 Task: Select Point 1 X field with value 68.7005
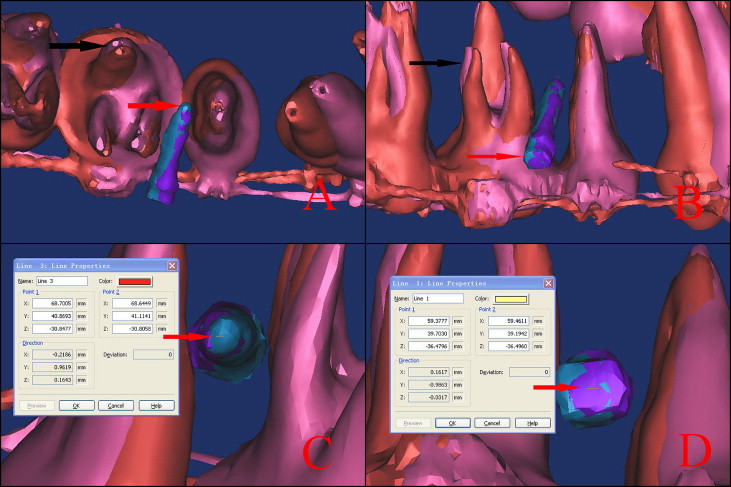[x=50, y=301]
